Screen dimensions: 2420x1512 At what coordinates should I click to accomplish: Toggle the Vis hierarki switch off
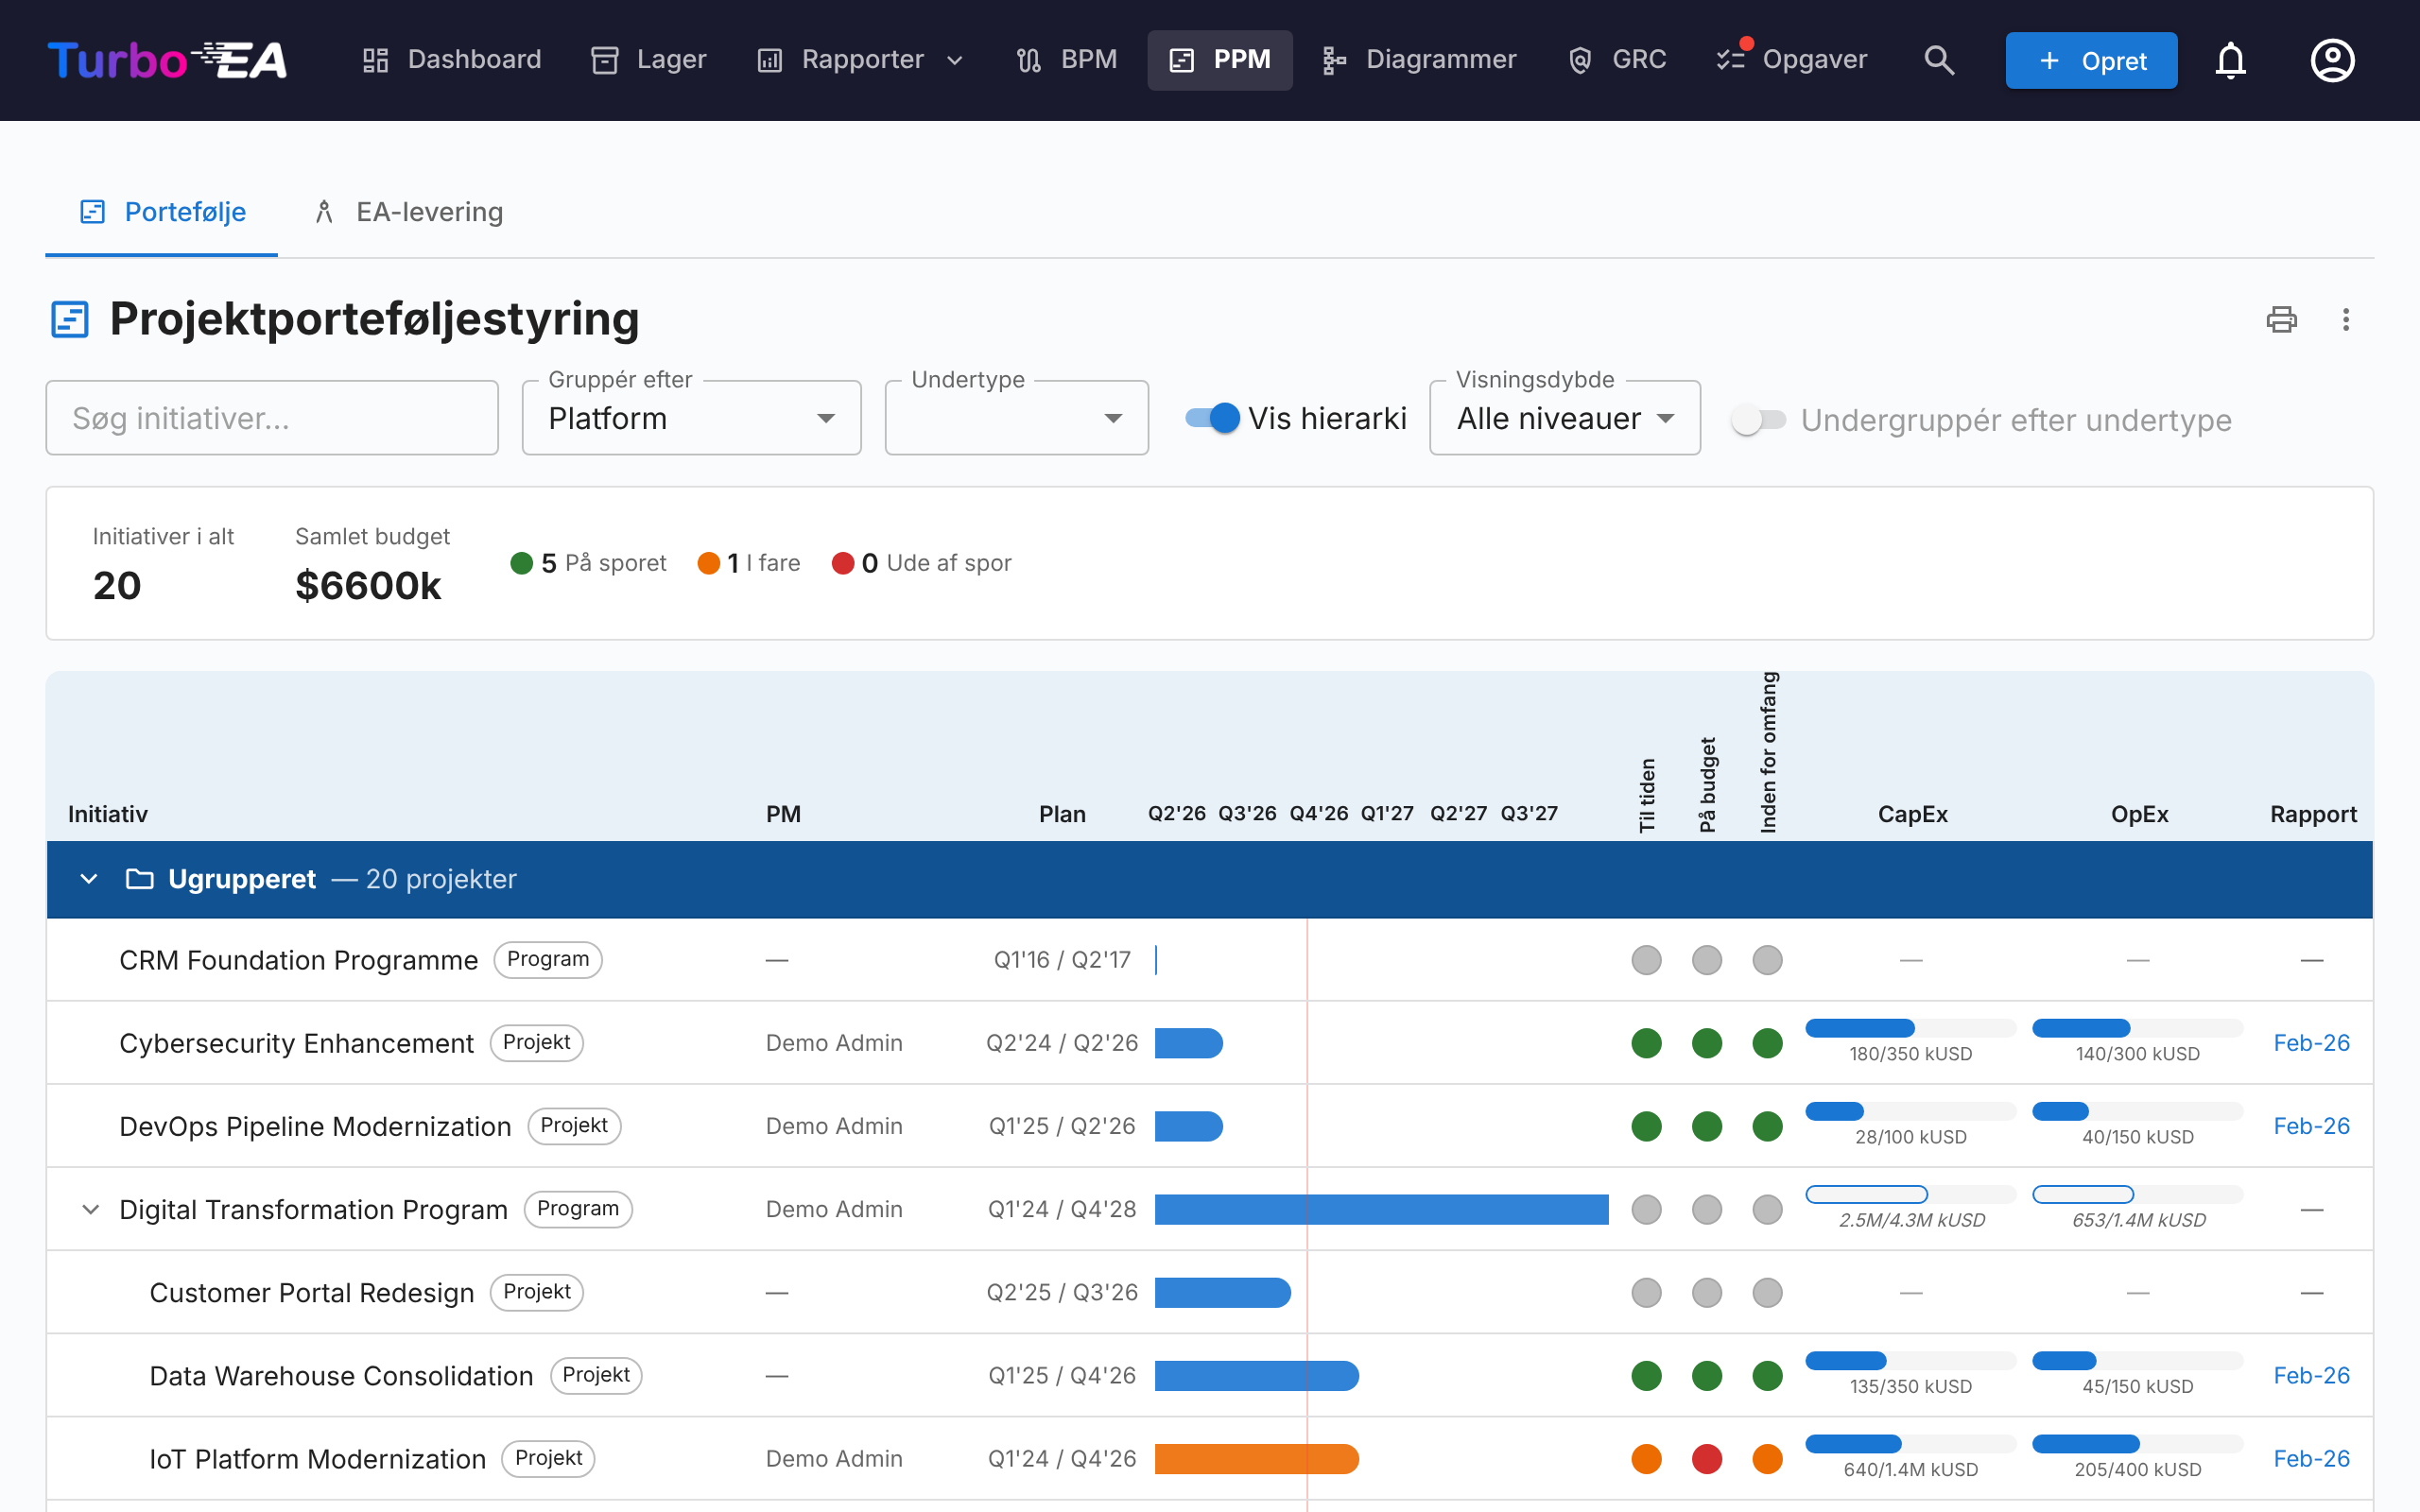tap(1213, 418)
